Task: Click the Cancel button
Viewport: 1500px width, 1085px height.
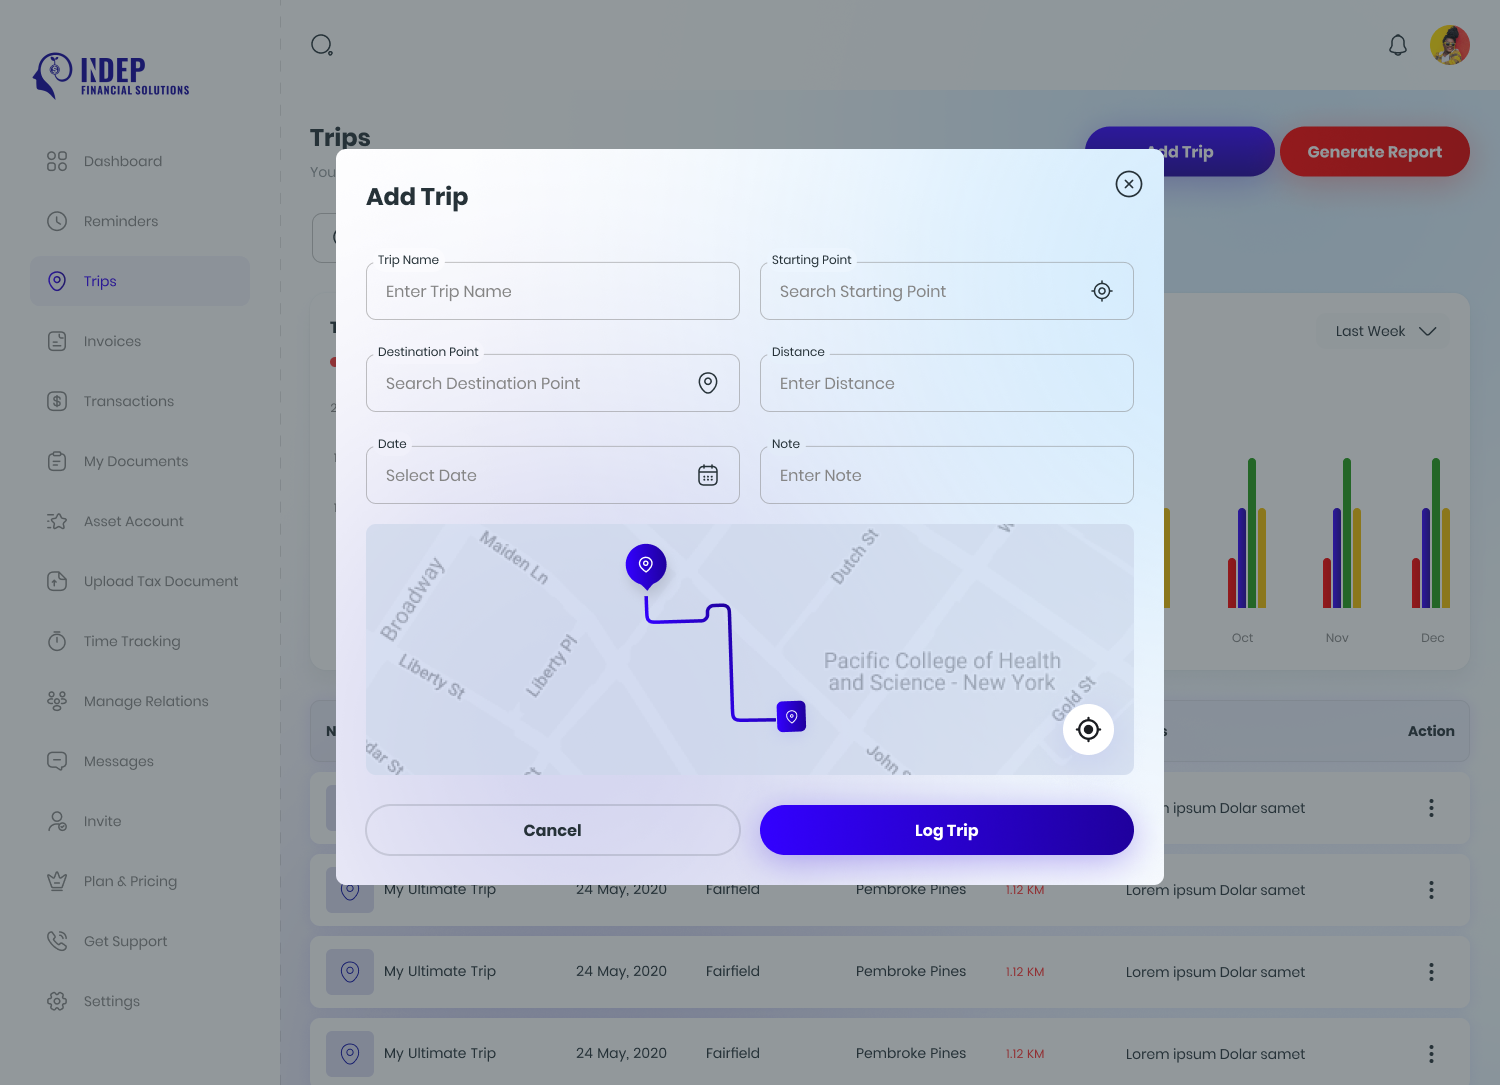Action: click(x=552, y=830)
